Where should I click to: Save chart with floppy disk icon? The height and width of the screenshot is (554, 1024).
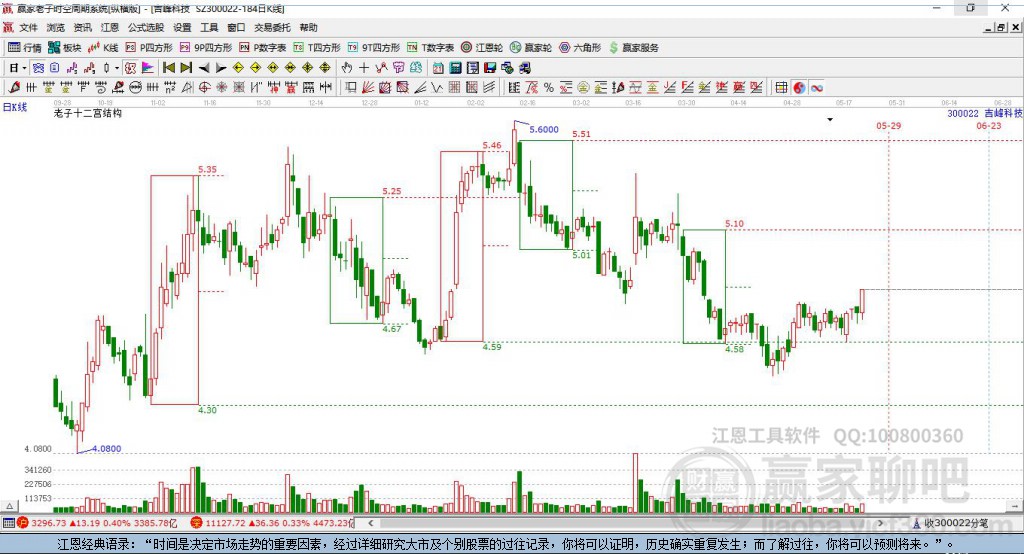pos(490,67)
